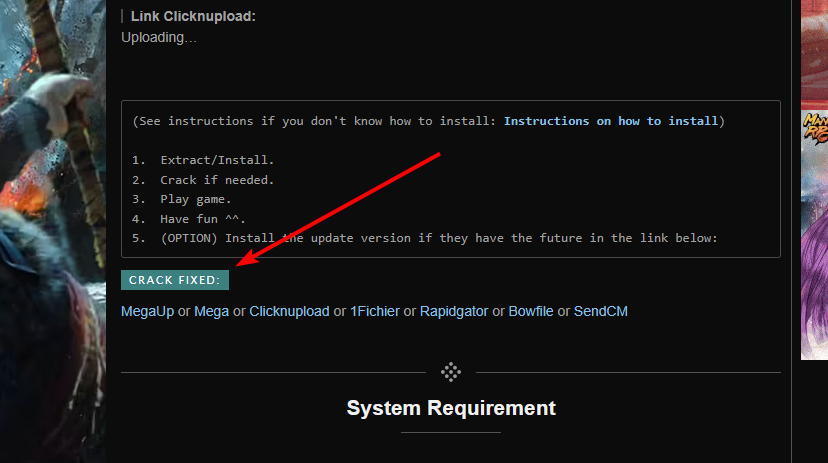828x463 pixels.
Task: Click the Link Clicknupload heading text
Action: (x=193, y=16)
